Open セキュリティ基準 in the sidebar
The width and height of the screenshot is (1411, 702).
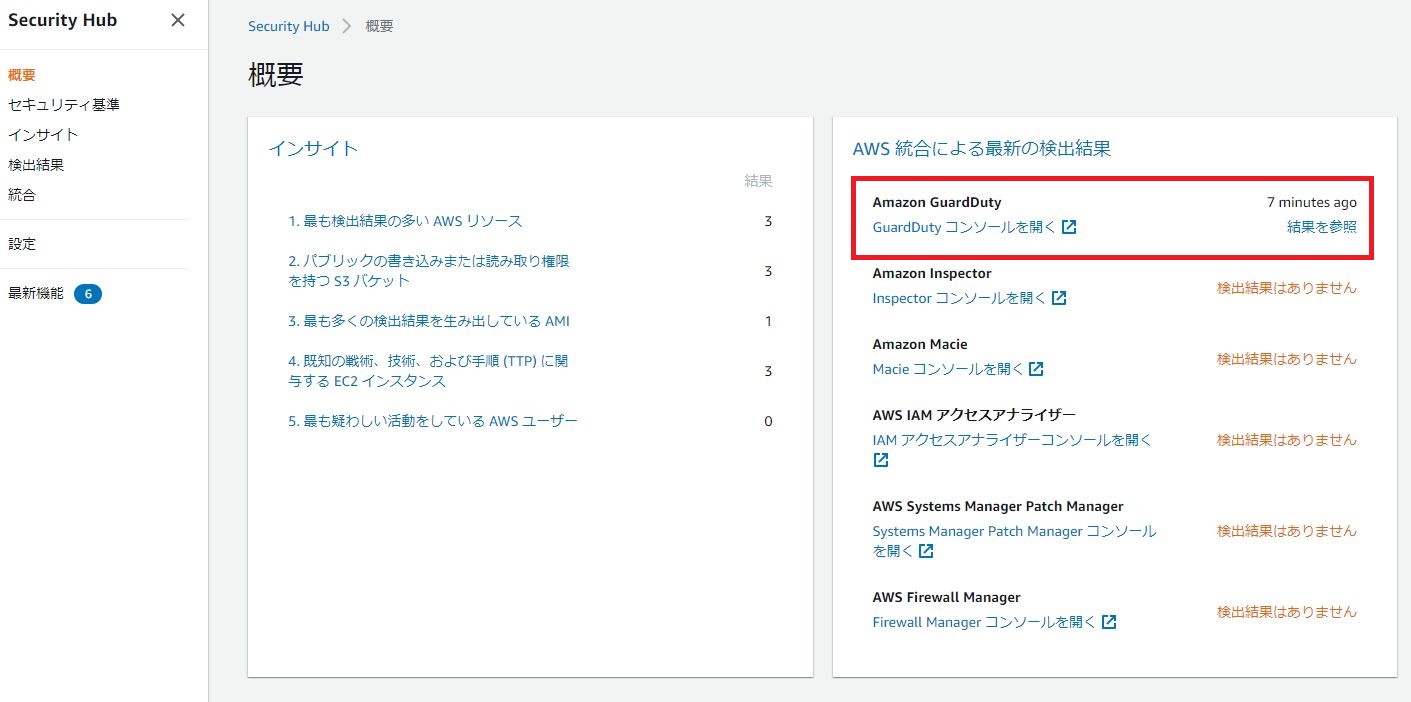(64, 105)
